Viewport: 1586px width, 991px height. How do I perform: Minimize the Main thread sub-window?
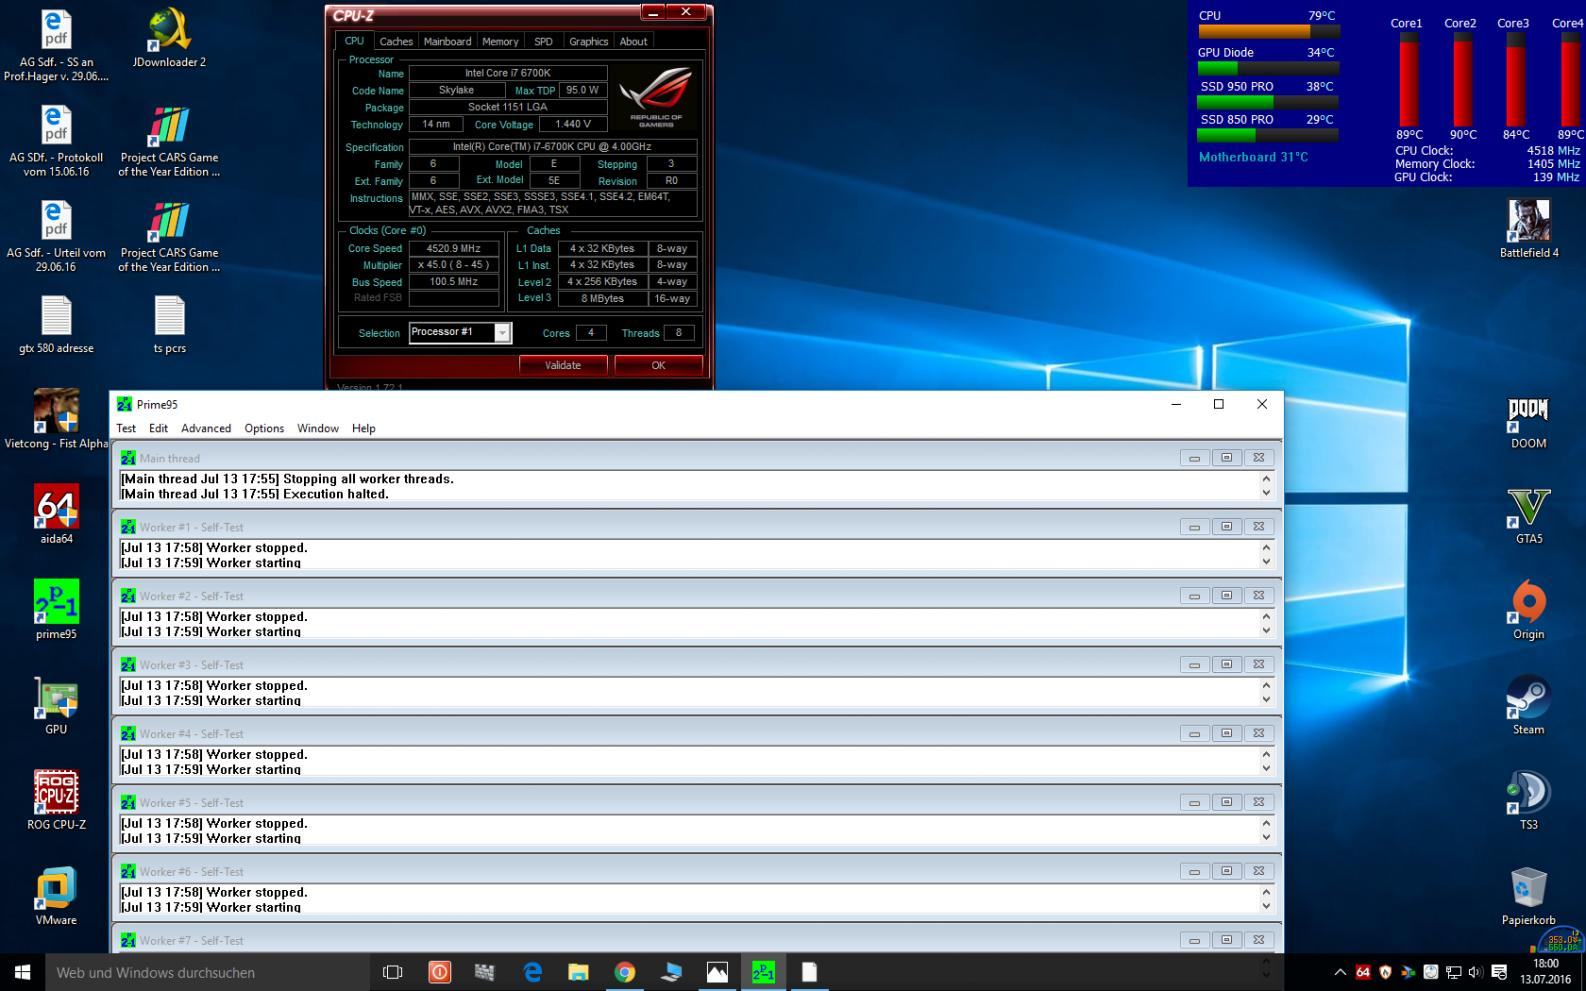[x=1194, y=458]
